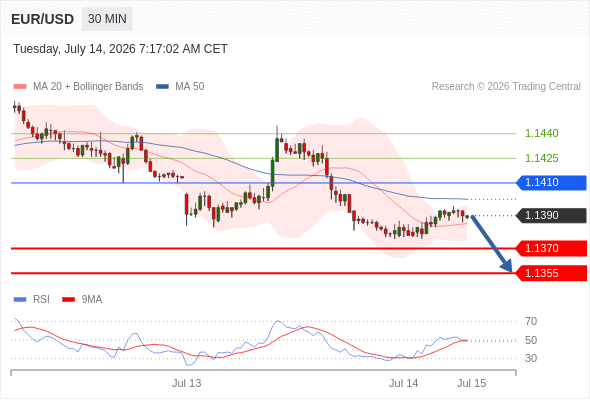Click the EUR/USD pair title
This screenshot has height=400, width=590.
(x=43, y=19)
